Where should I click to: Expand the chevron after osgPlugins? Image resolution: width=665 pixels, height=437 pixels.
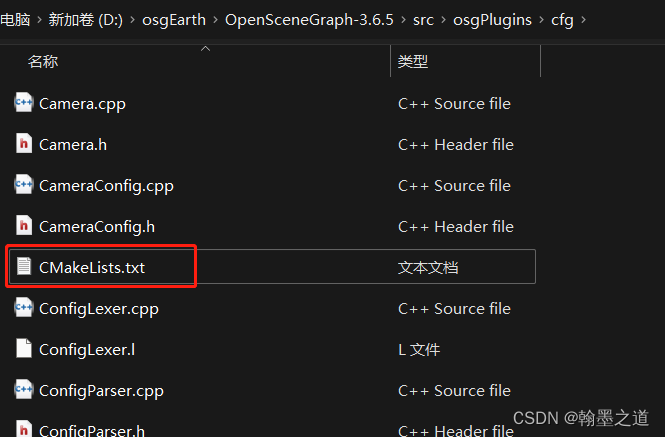click(x=541, y=20)
